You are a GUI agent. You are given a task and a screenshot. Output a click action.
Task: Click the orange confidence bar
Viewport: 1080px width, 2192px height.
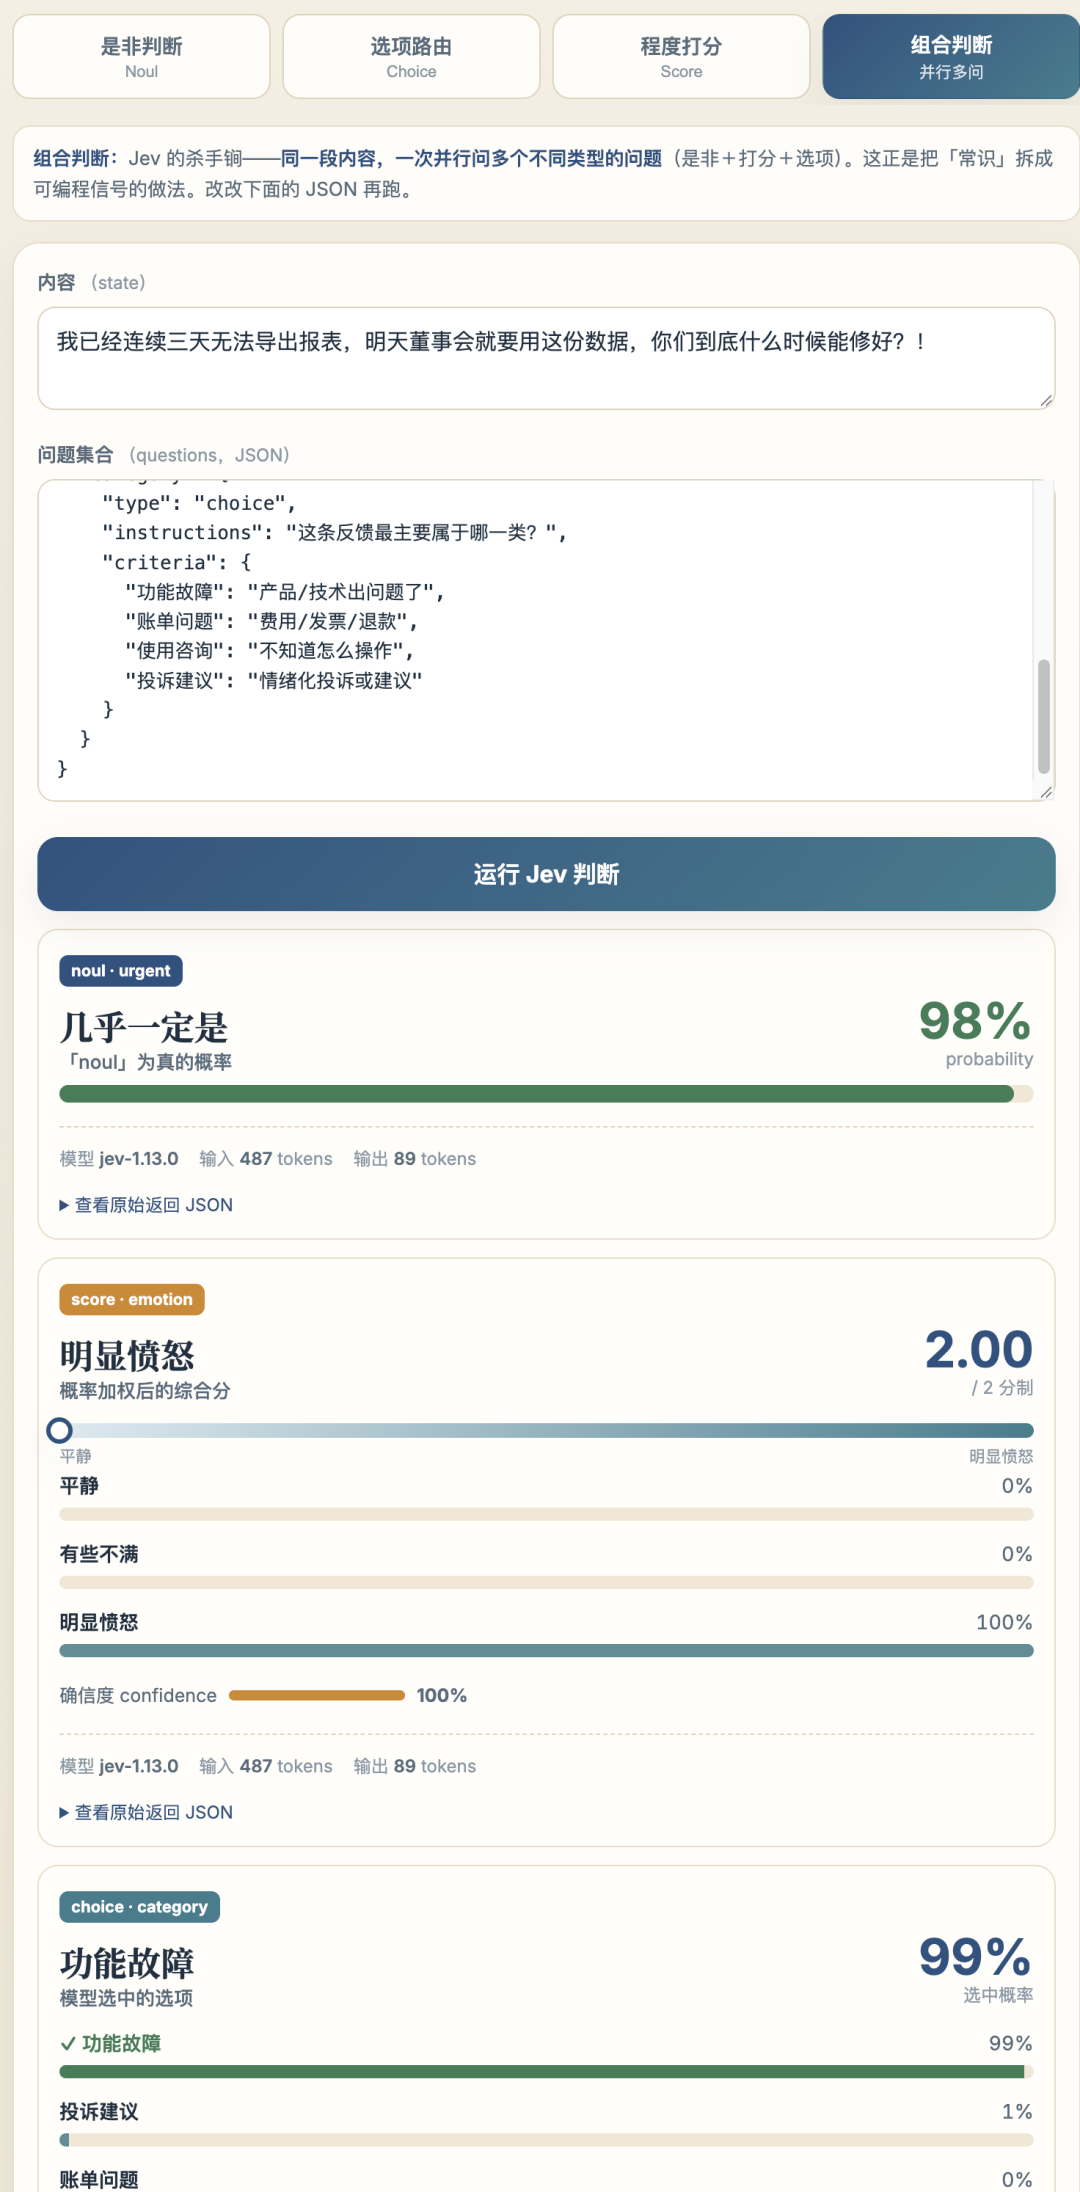(x=317, y=1695)
